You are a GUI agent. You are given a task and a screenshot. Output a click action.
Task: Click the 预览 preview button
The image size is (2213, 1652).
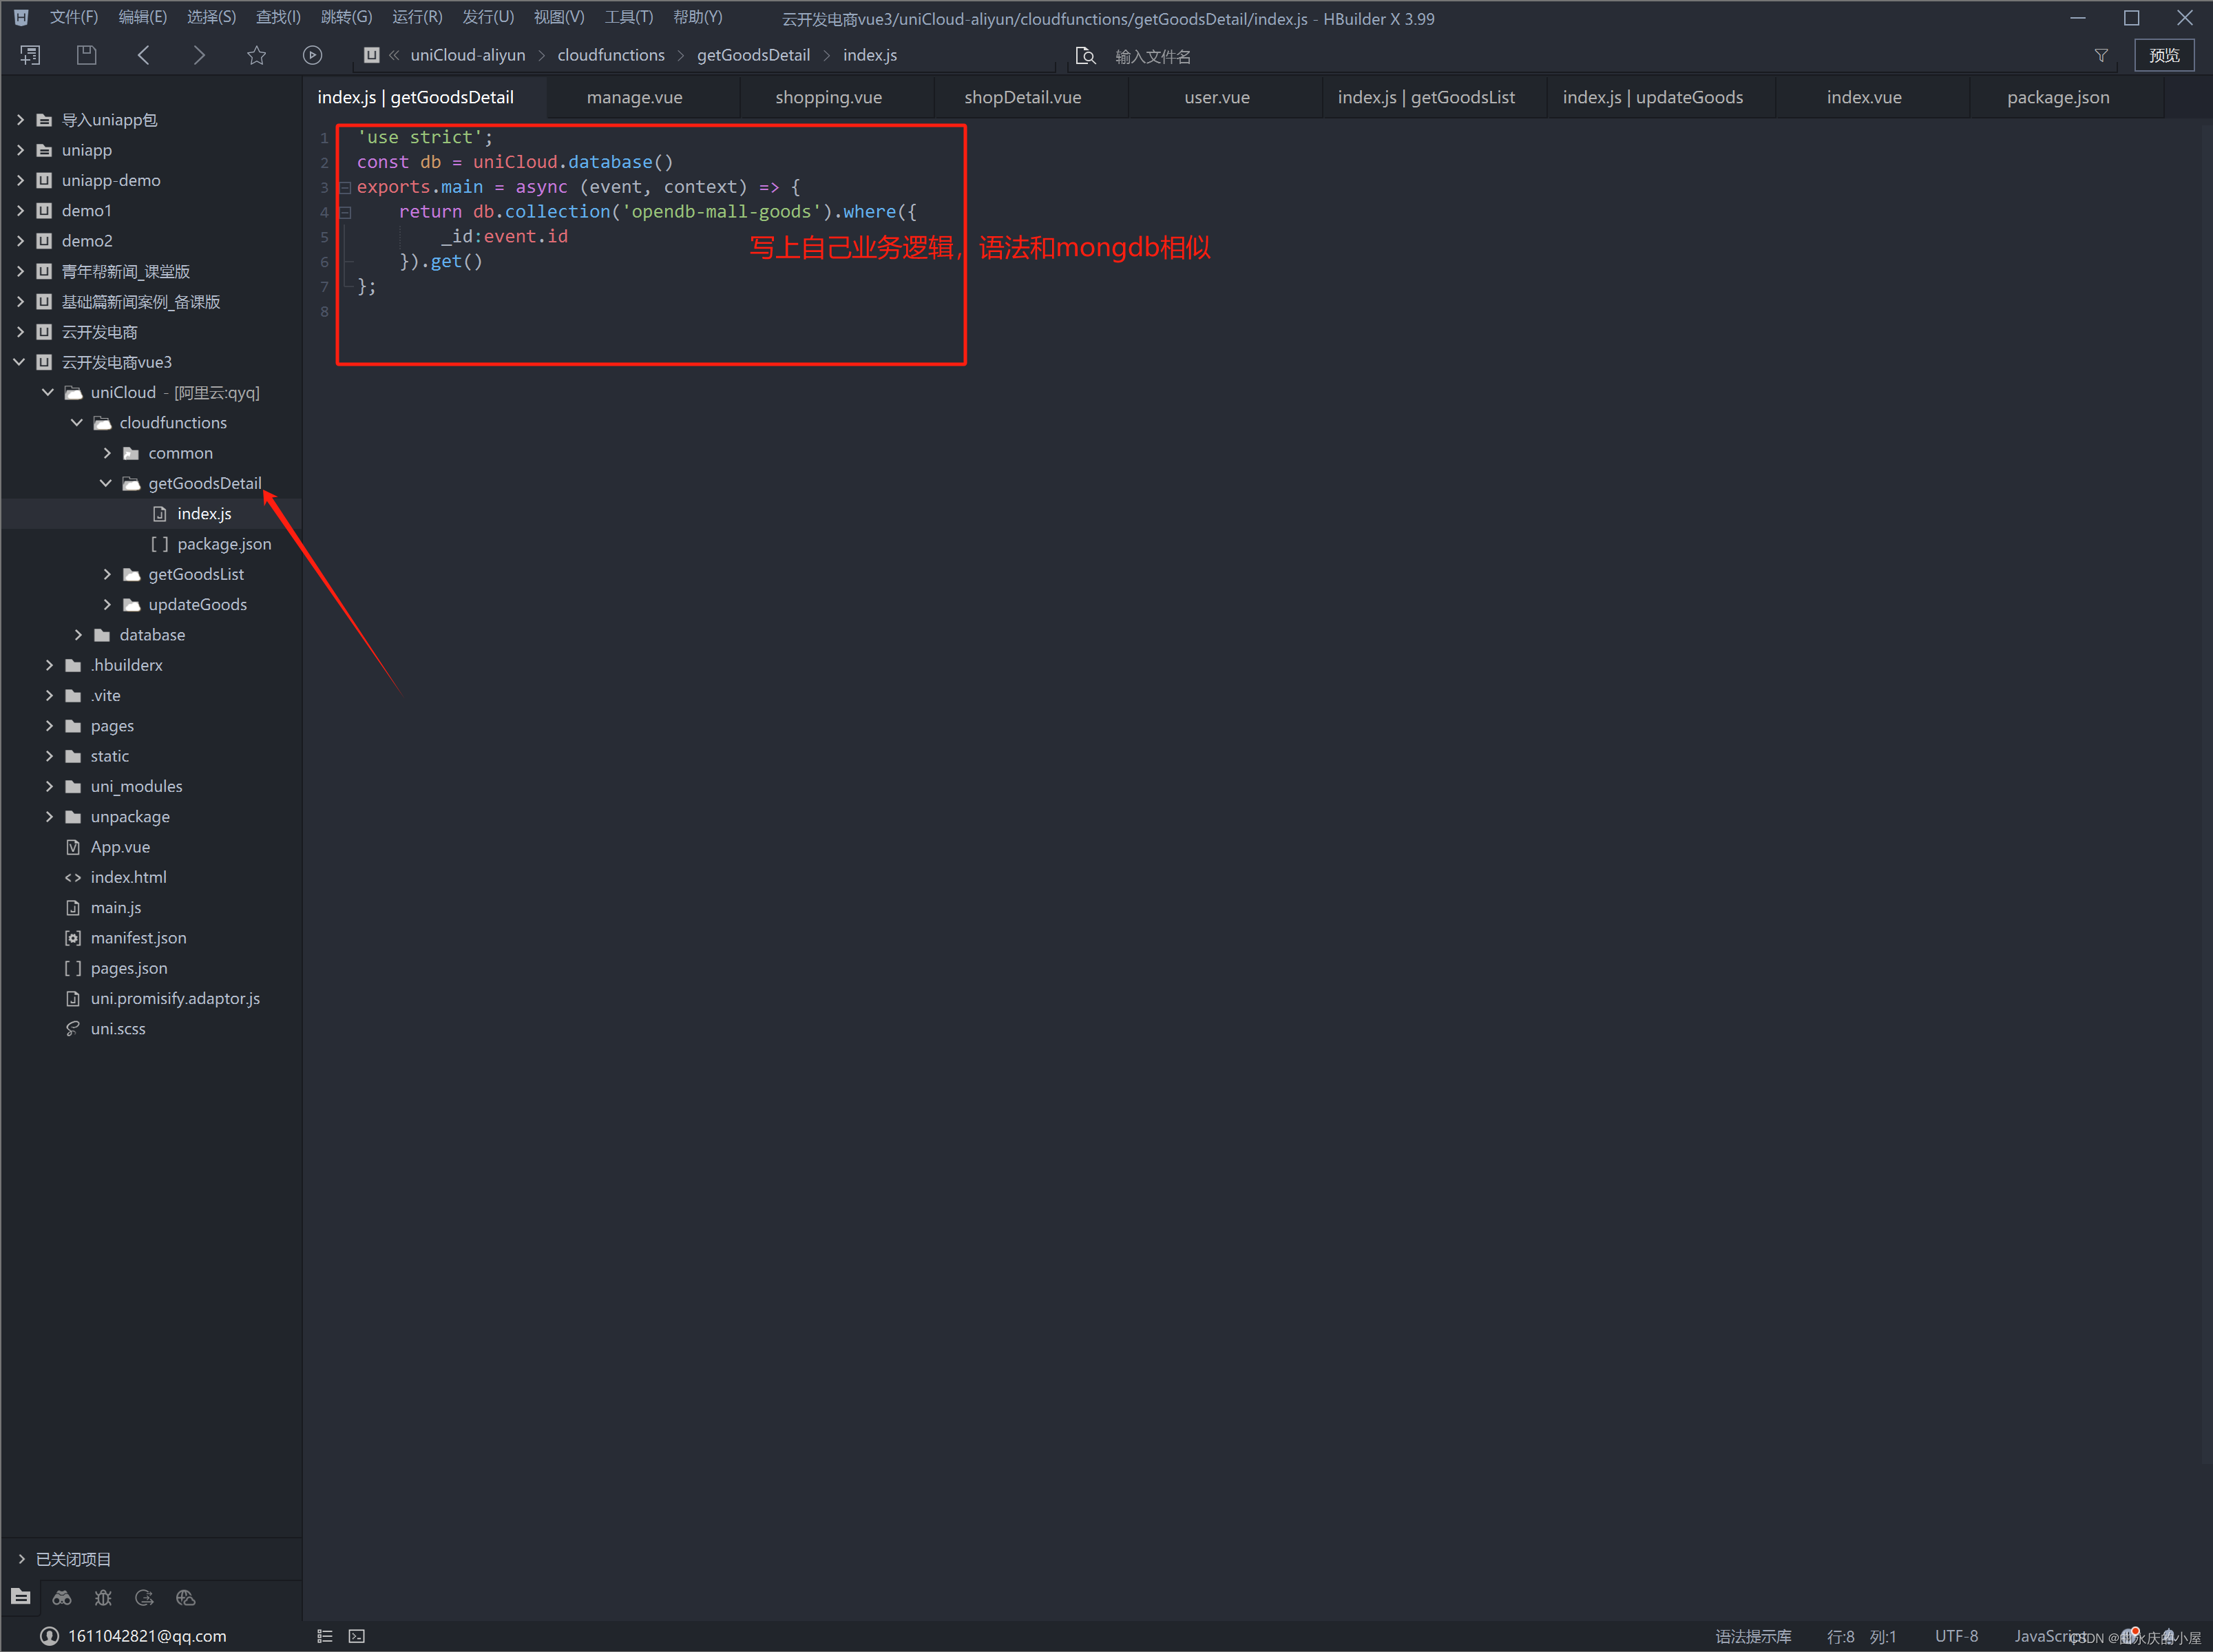tap(2164, 55)
